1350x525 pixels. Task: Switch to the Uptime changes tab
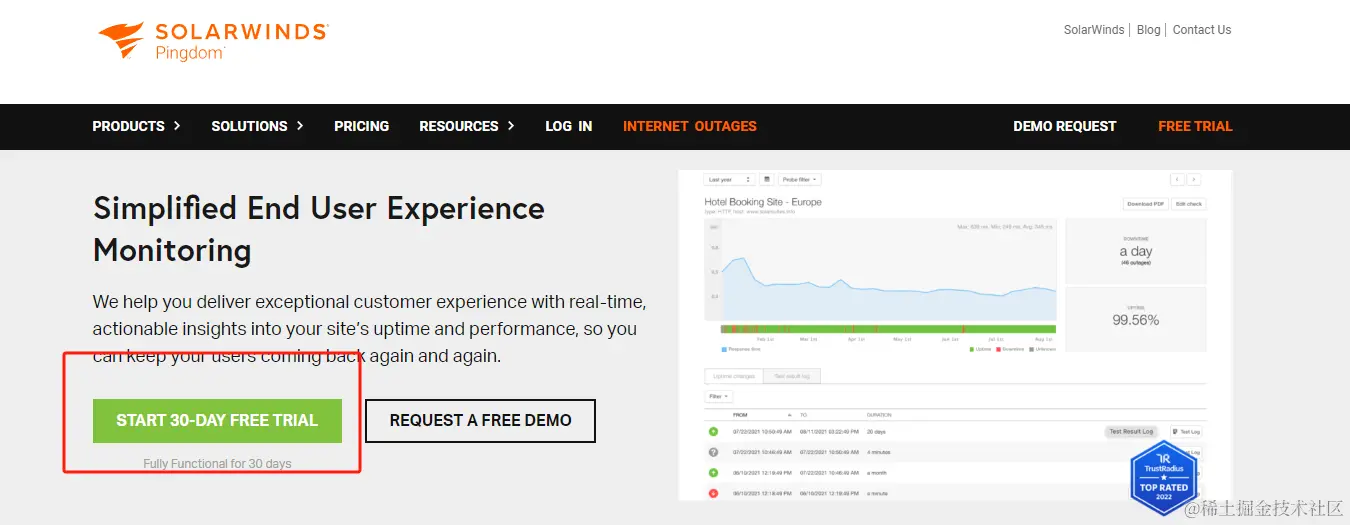click(734, 376)
